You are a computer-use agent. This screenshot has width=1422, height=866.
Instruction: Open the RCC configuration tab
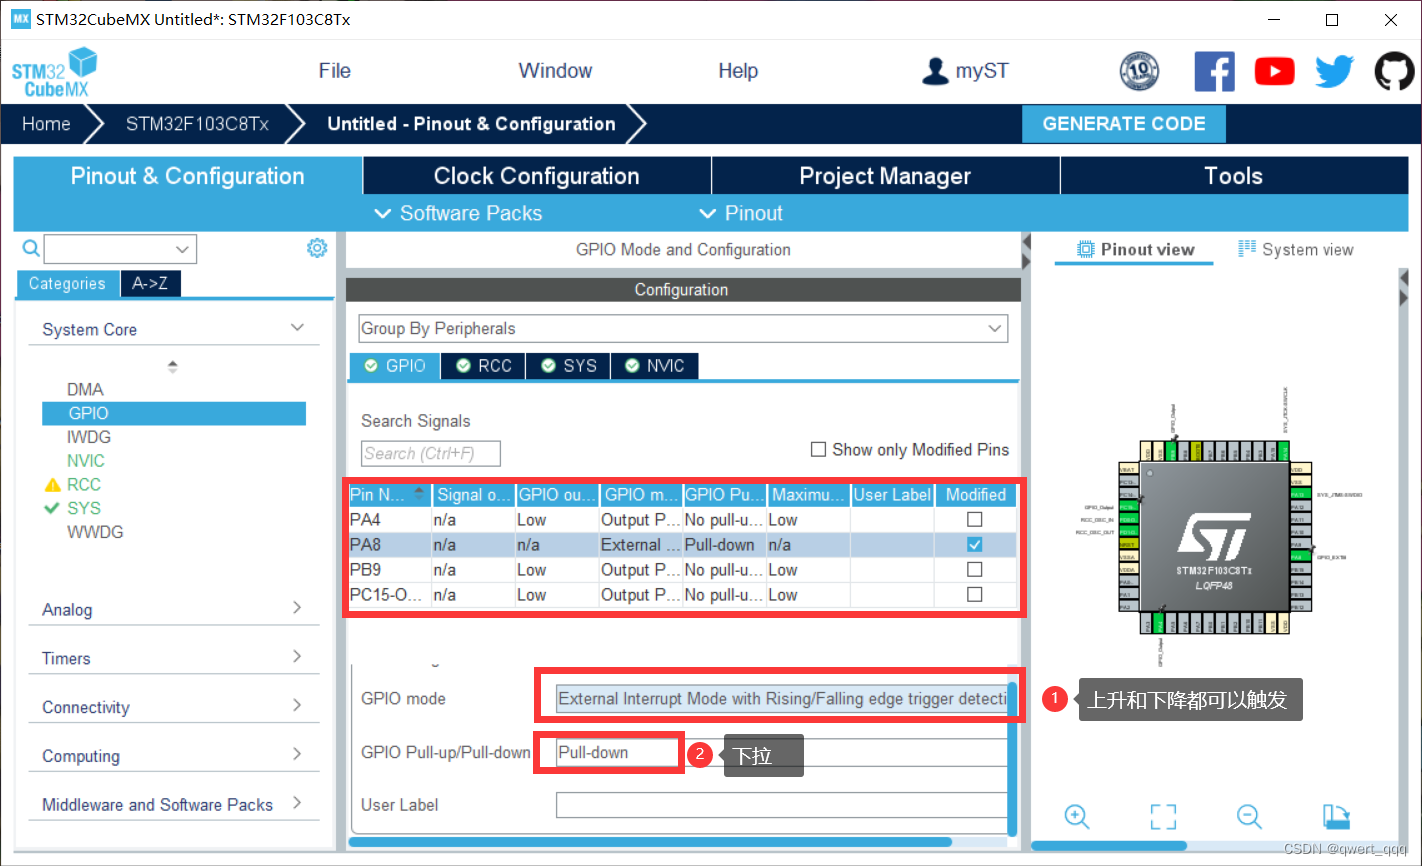coord(483,366)
